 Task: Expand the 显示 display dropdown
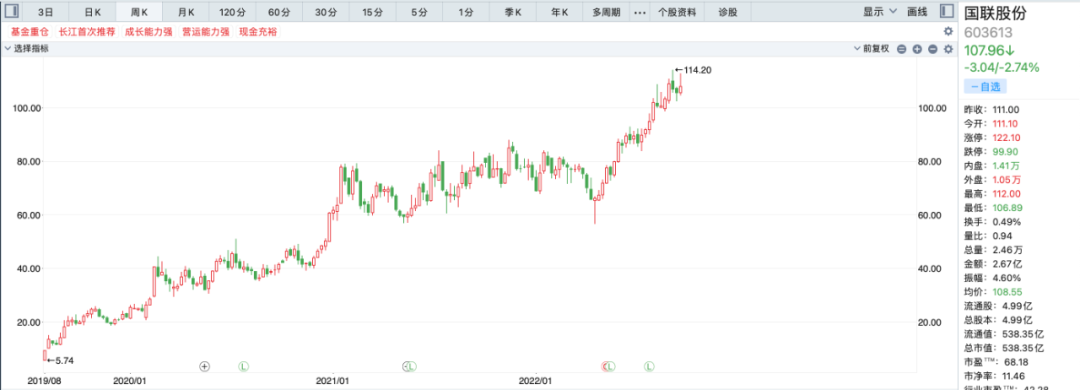click(x=880, y=12)
